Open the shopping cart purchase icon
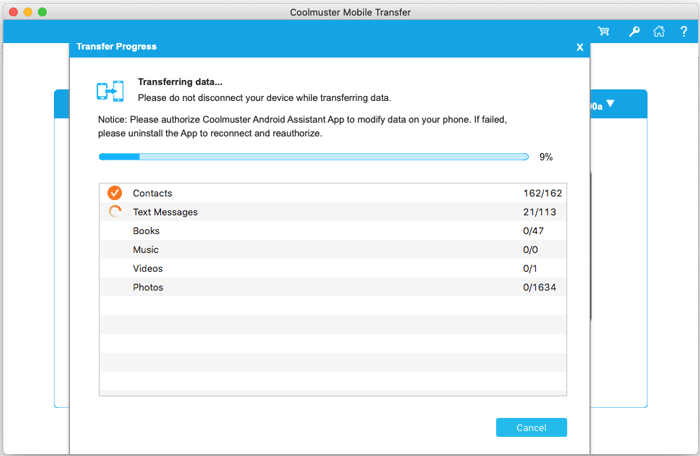Screen dimensions: 700x456 click(x=604, y=31)
